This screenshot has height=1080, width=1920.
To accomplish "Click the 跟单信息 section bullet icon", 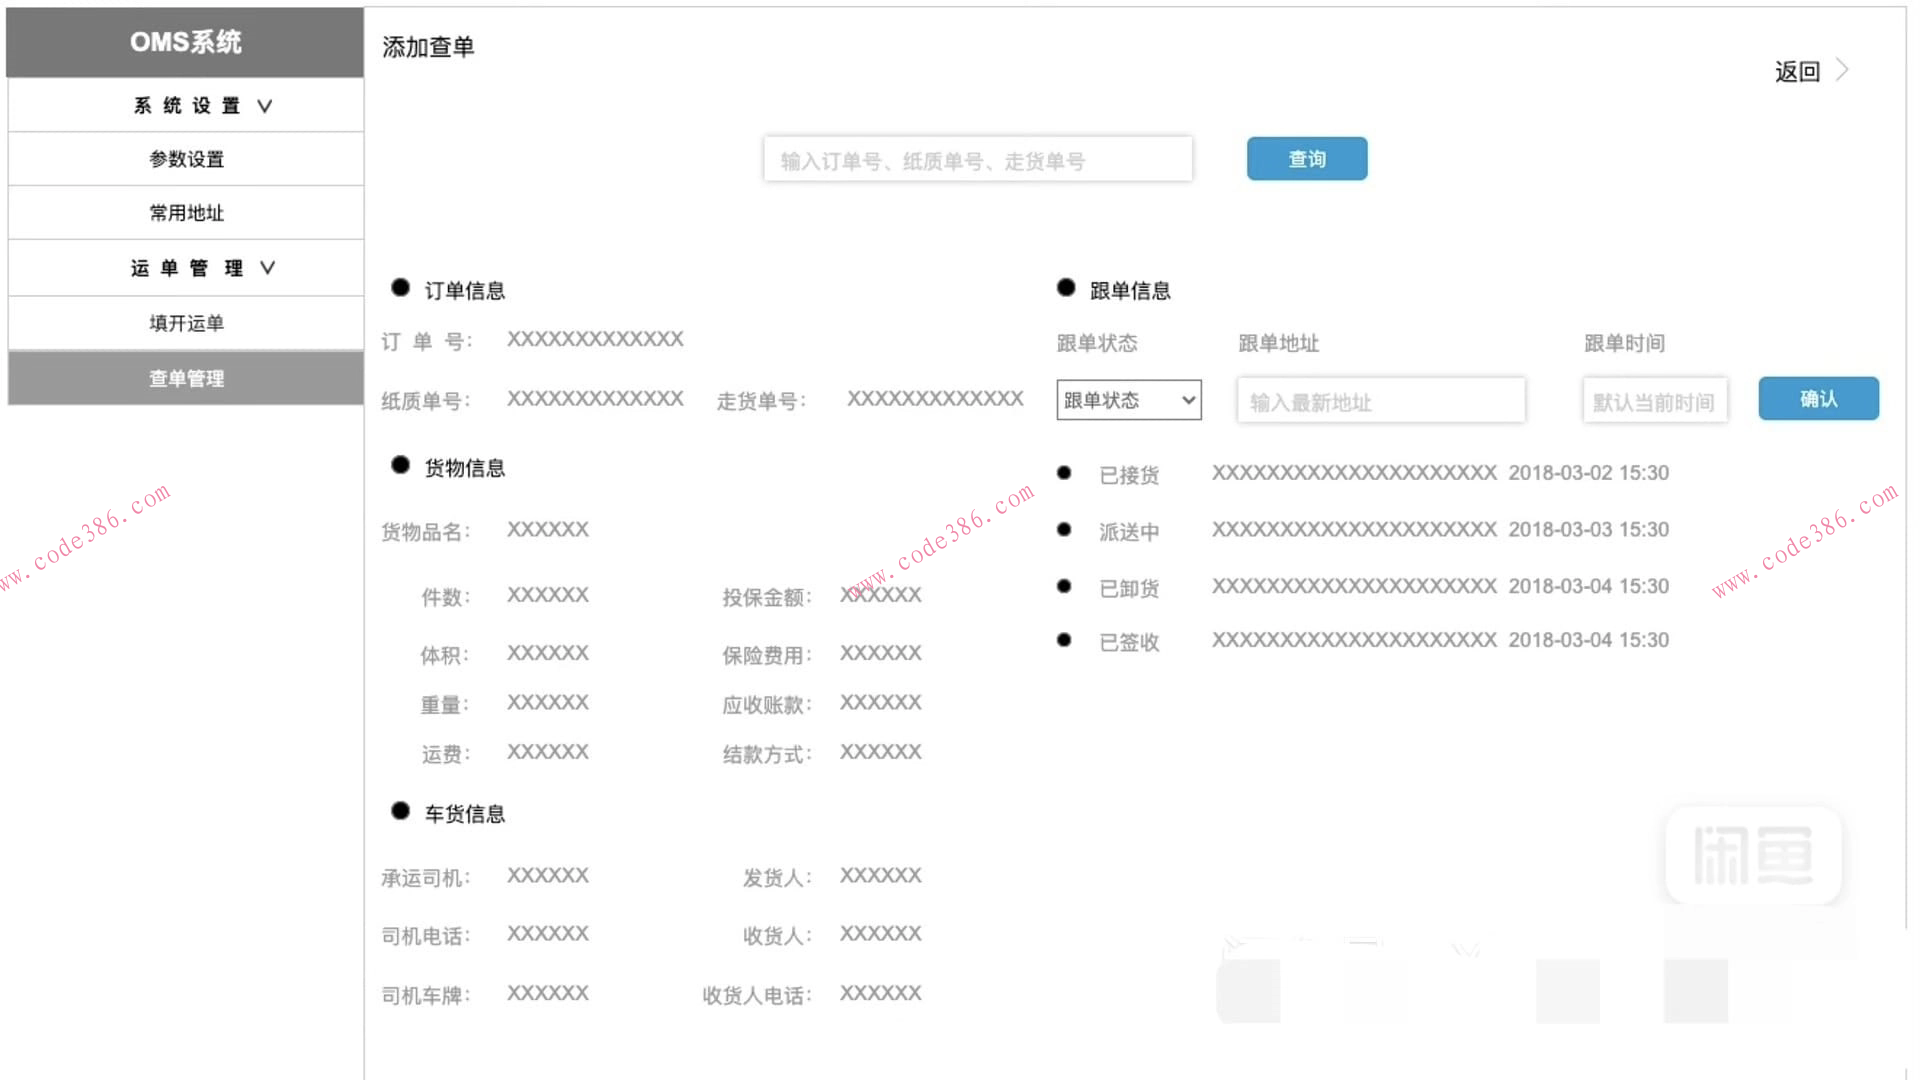I will pyautogui.click(x=1065, y=287).
